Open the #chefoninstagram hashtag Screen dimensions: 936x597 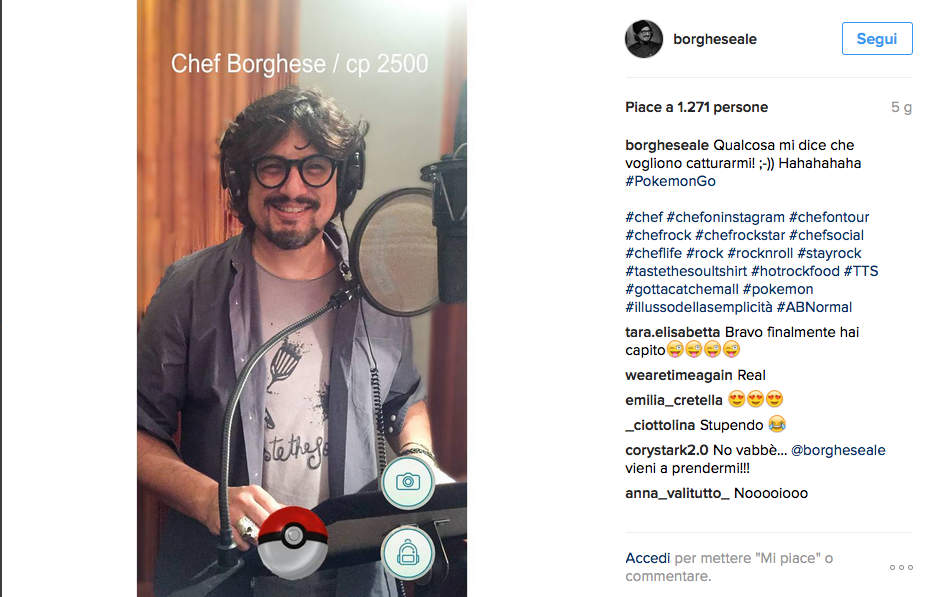tap(725, 217)
